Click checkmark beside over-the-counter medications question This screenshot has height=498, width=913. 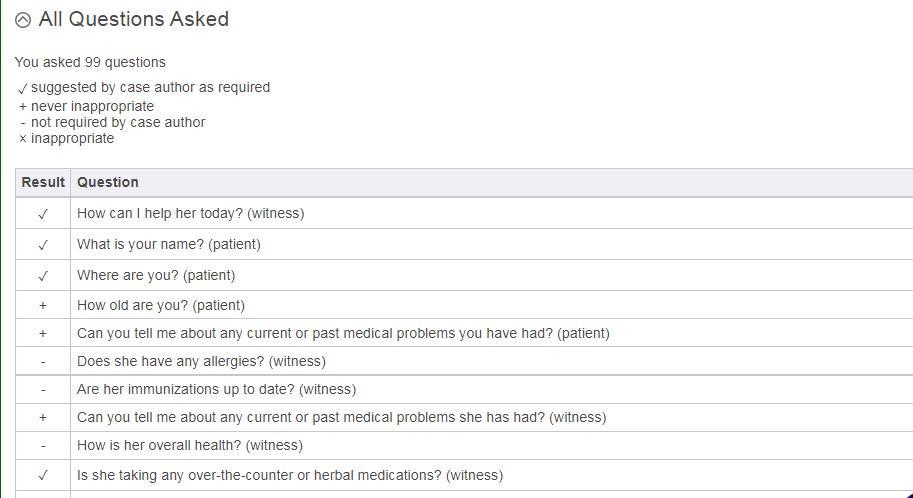coord(43,476)
